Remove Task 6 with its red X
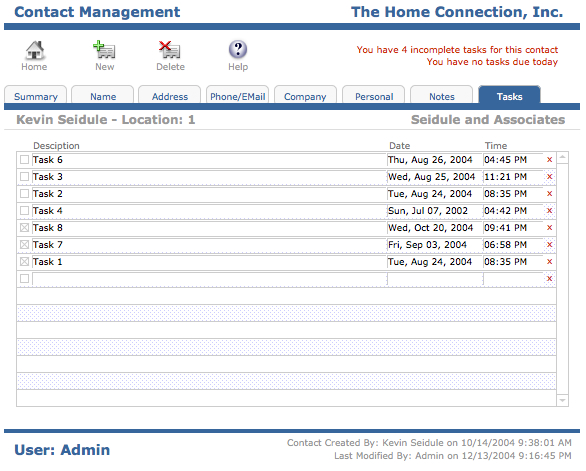This screenshot has height=471, width=586. click(549, 160)
